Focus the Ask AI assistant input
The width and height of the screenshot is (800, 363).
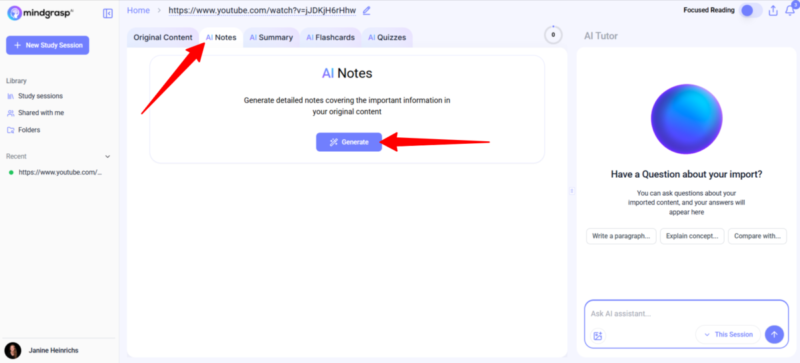click(686, 313)
